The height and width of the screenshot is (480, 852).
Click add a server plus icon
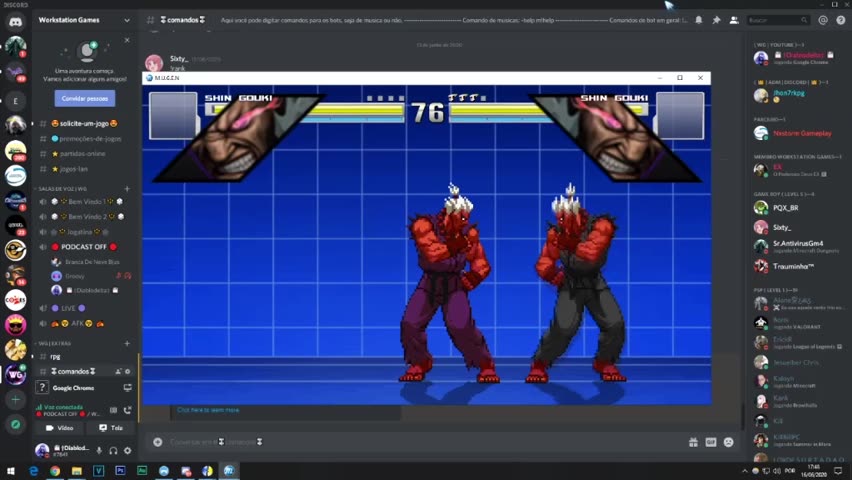[x=15, y=400]
